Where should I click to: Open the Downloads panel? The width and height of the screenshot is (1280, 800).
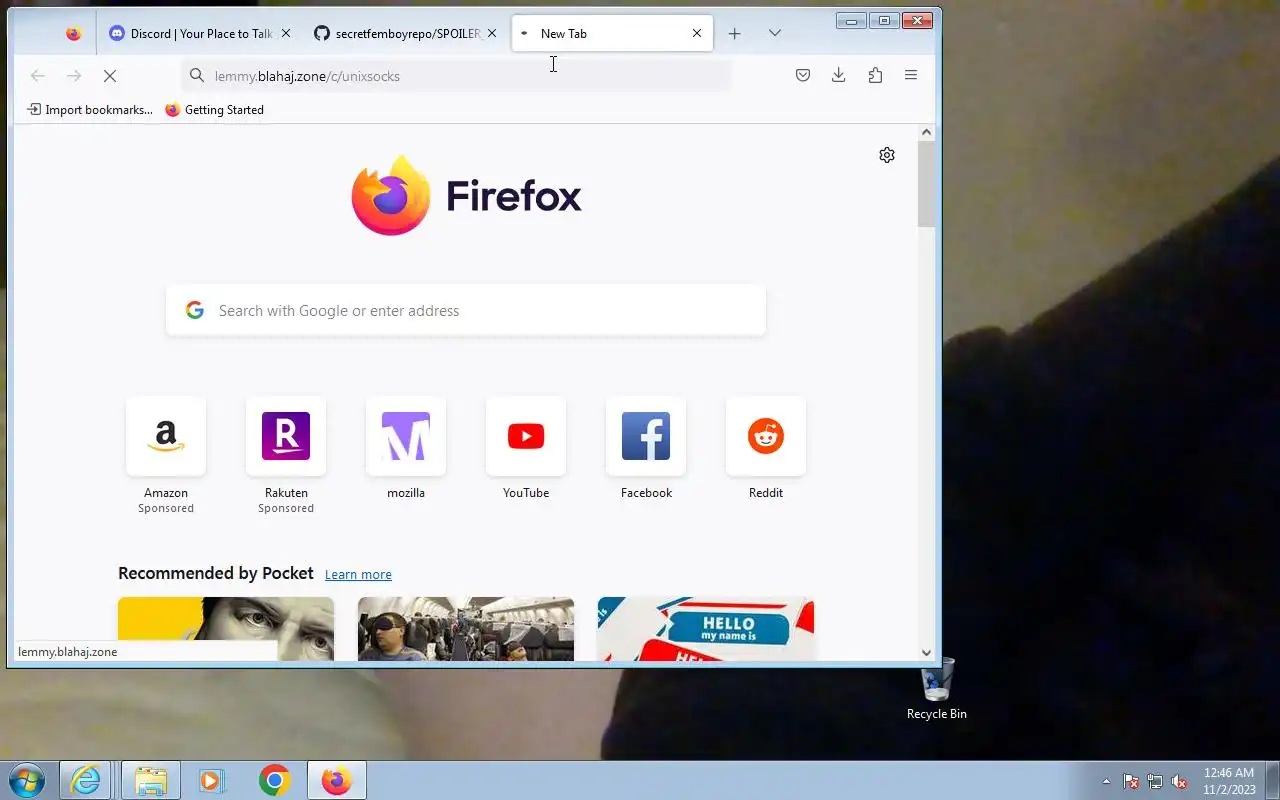[x=838, y=75]
